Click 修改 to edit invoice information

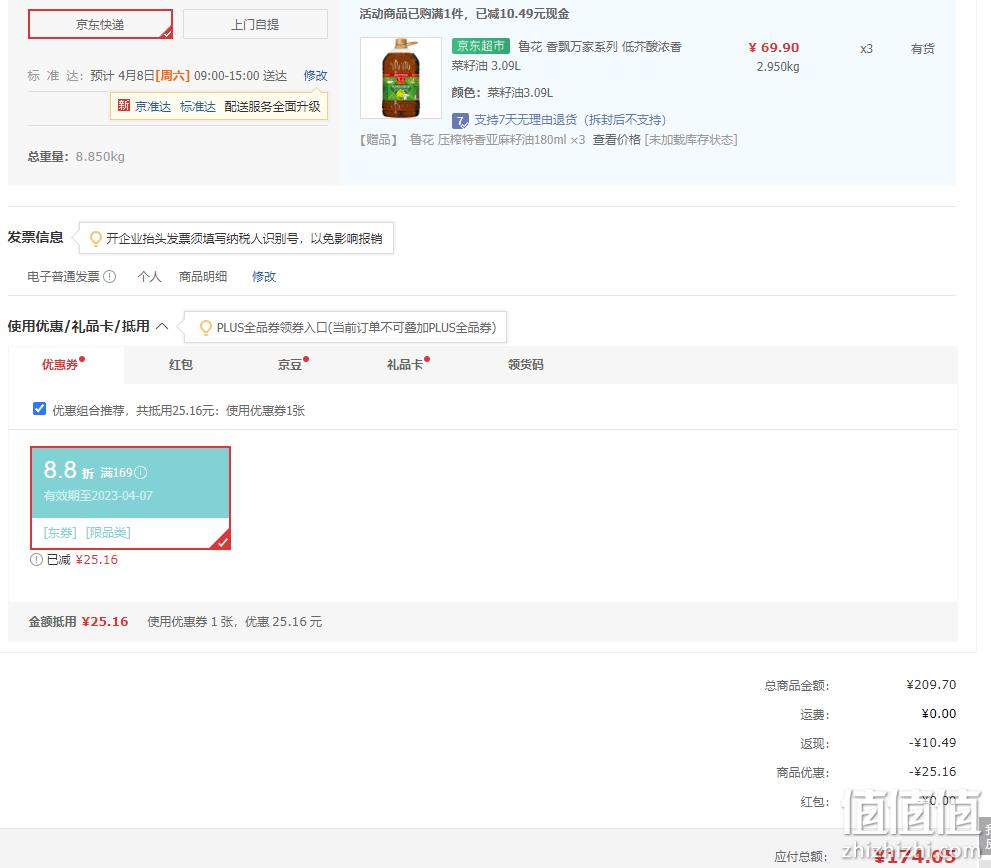[264, 276]
